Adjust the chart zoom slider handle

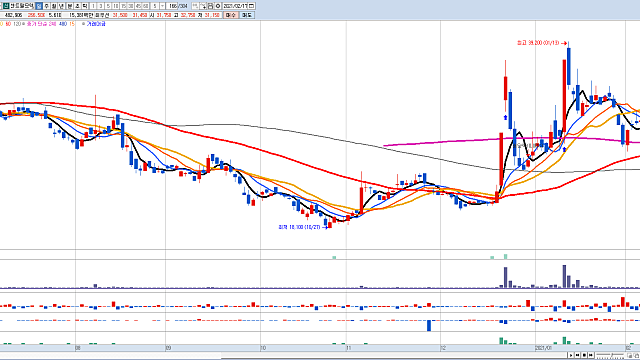click(612, 355)
